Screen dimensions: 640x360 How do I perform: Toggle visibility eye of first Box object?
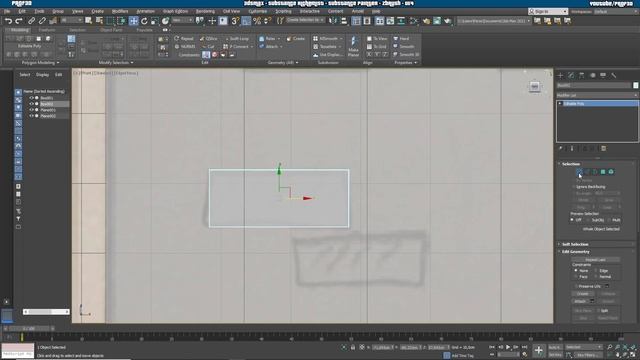(31, 98)
